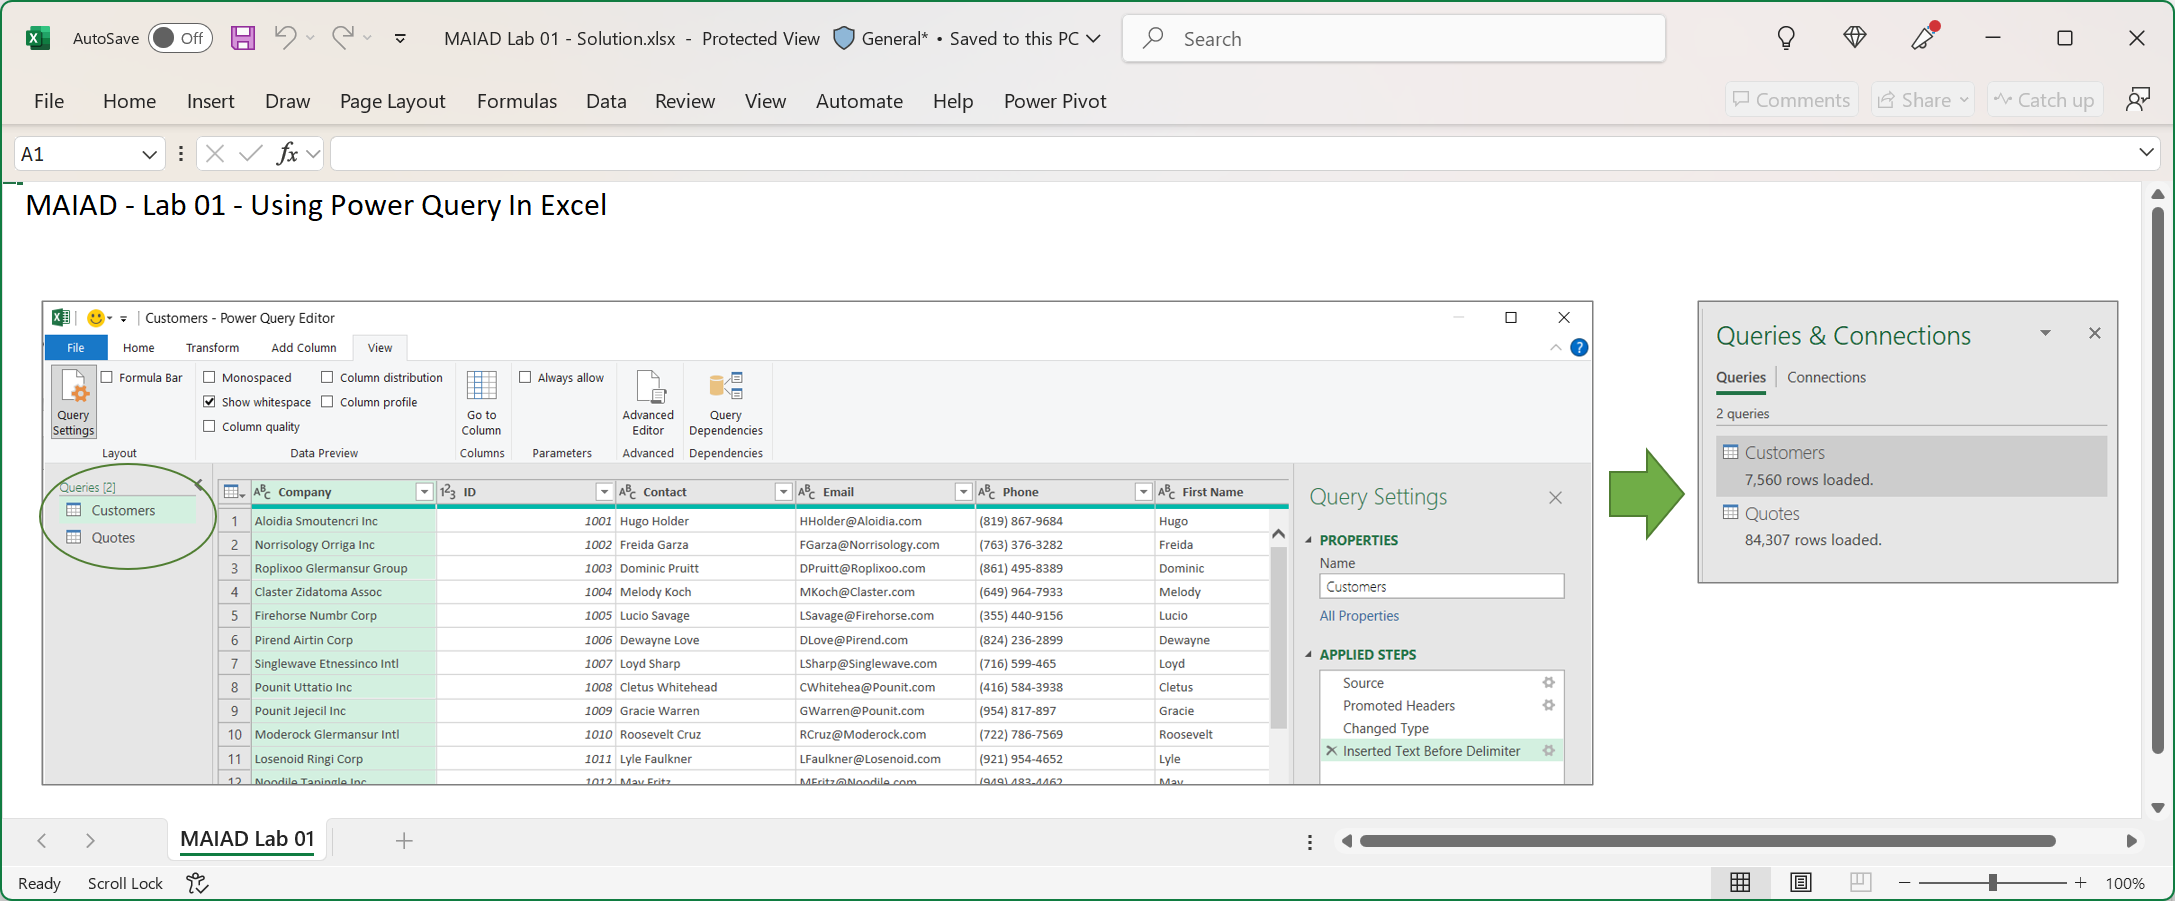Image resolution: width=2175 pixels, height=901 pixels.
Task: Cancel the formula entry with the X icon
Action: tap(215, 153)
